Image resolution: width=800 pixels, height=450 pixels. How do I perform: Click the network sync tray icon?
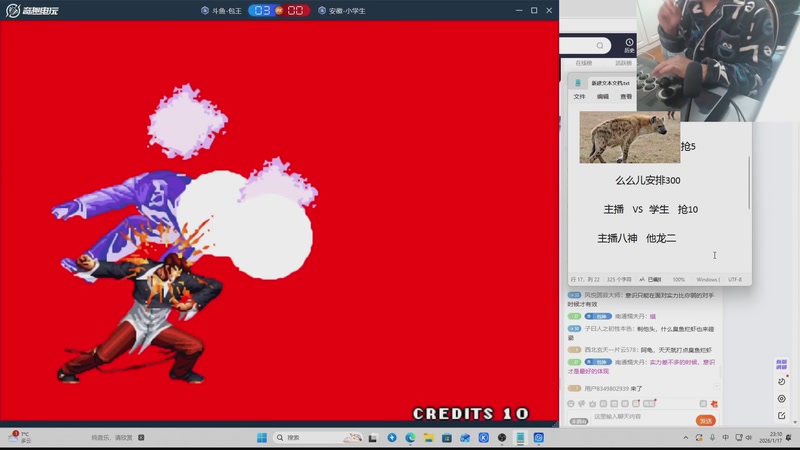[699, 437]
